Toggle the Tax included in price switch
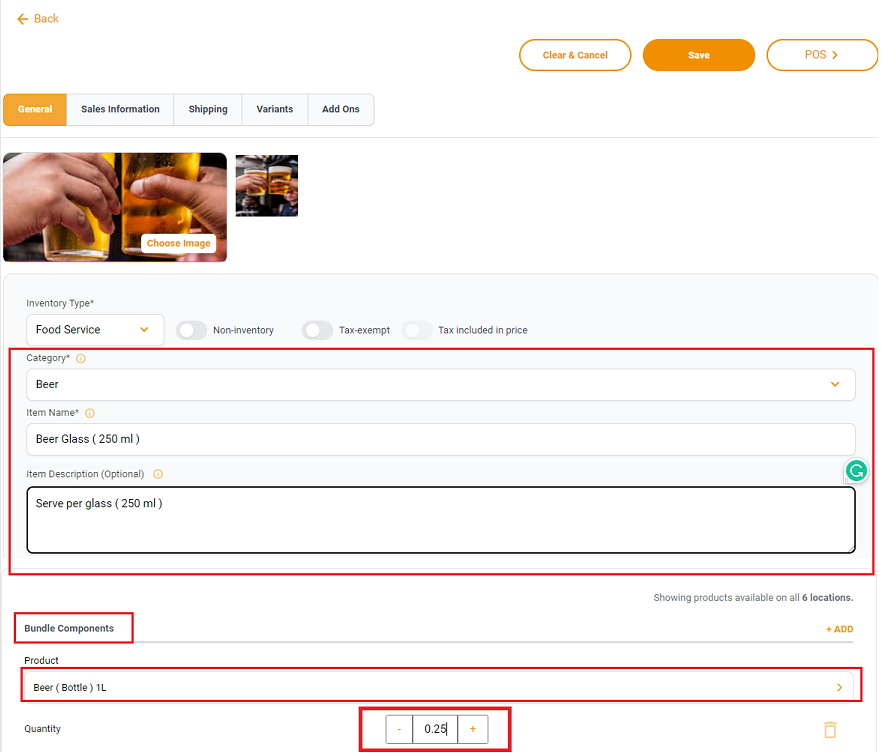The image size is (885, 753). [417, 331]
